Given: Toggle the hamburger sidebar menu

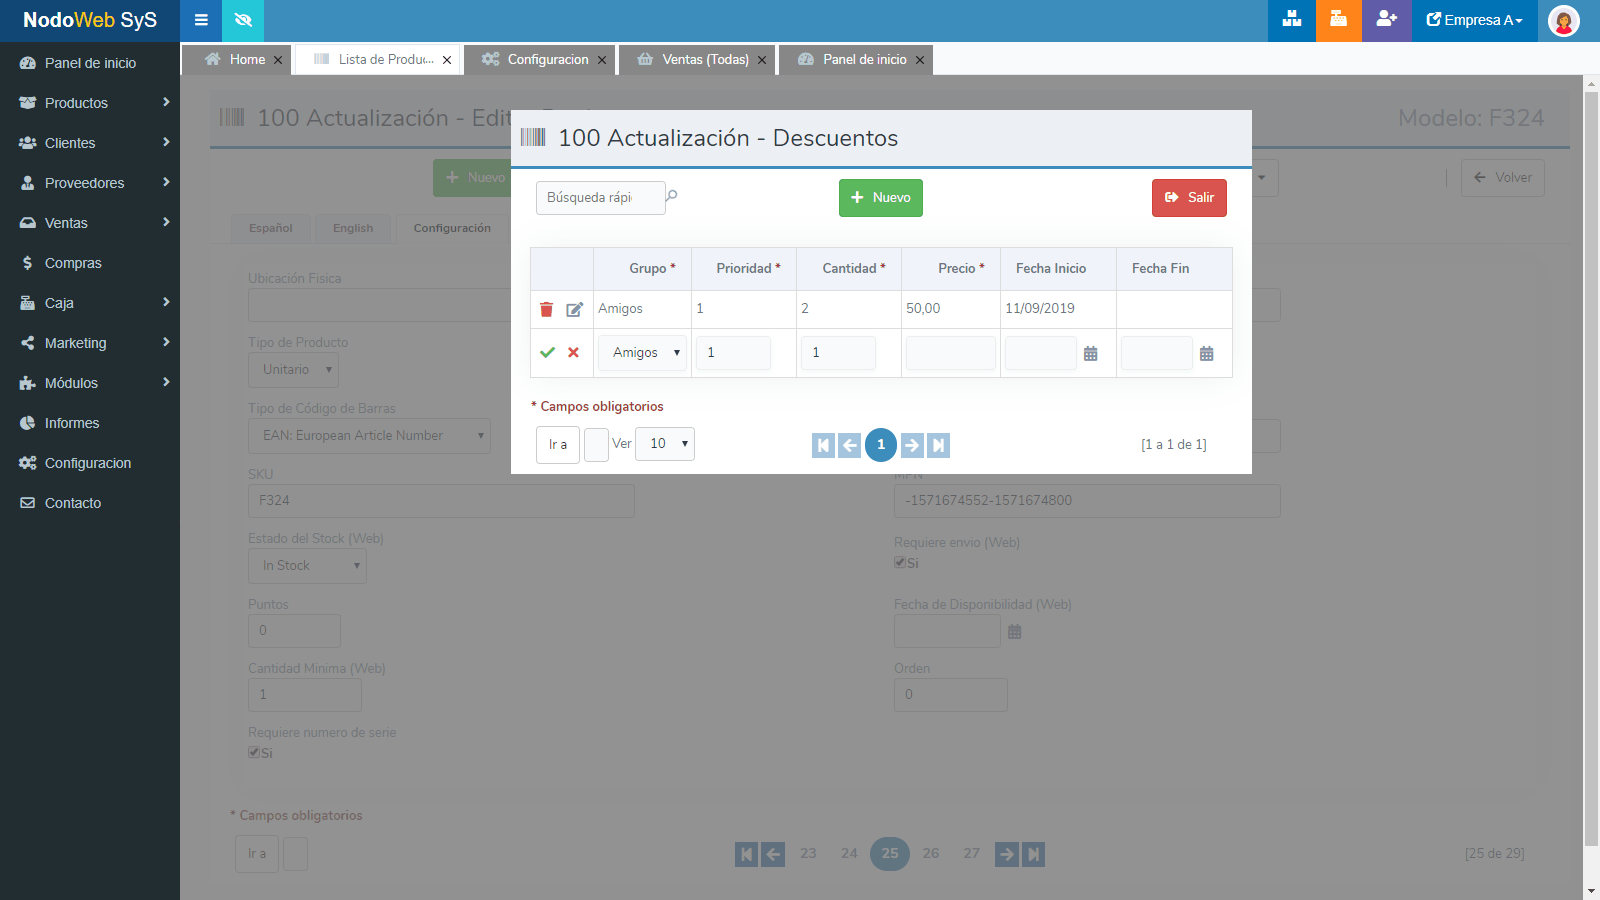Looking at the screenshot, I should (x=201, y=20).
